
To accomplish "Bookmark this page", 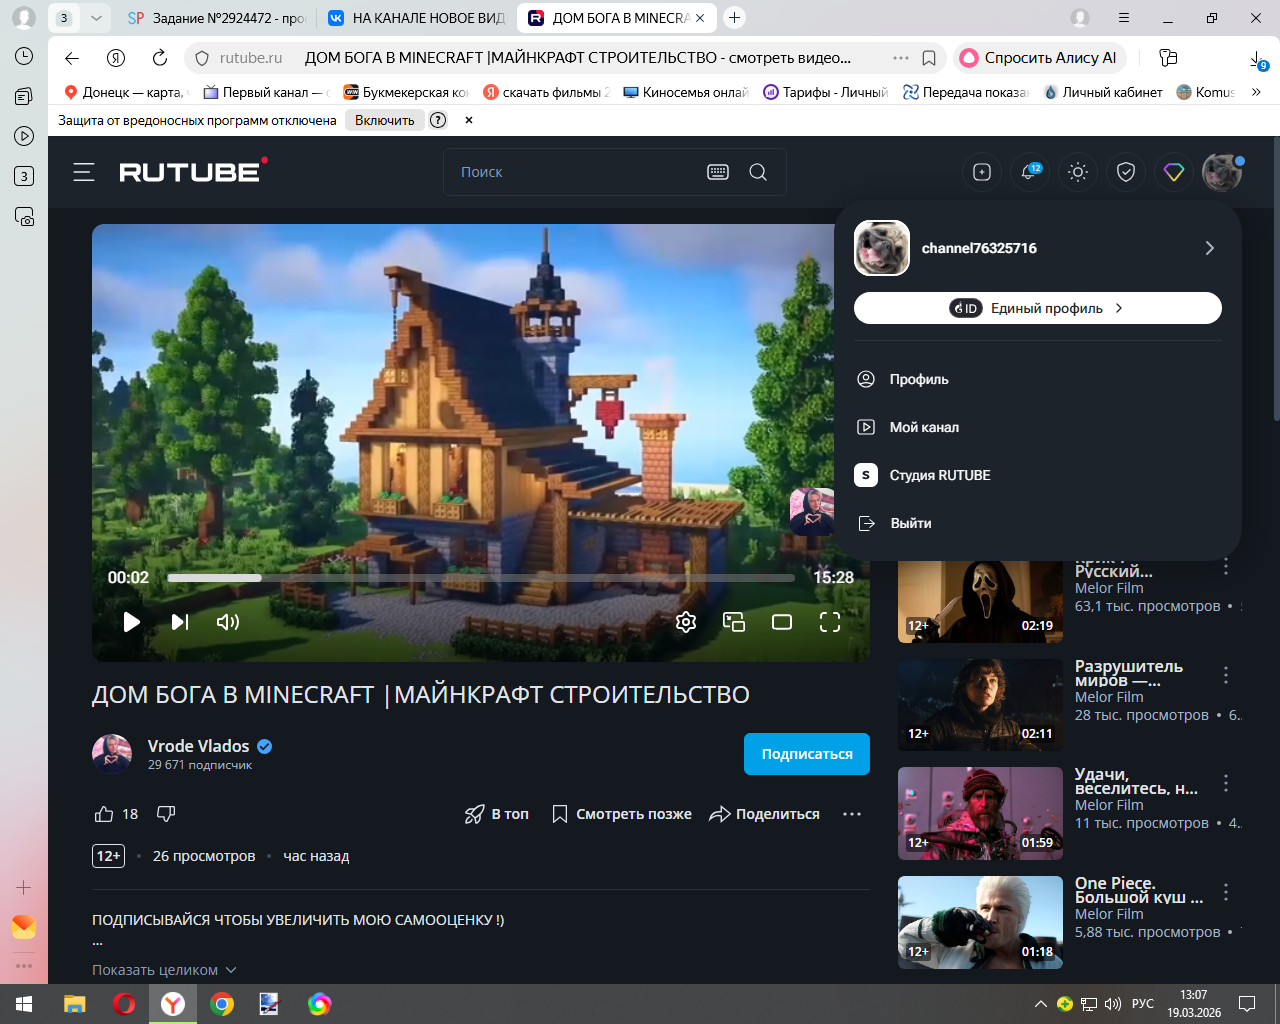I will [929, 58].
